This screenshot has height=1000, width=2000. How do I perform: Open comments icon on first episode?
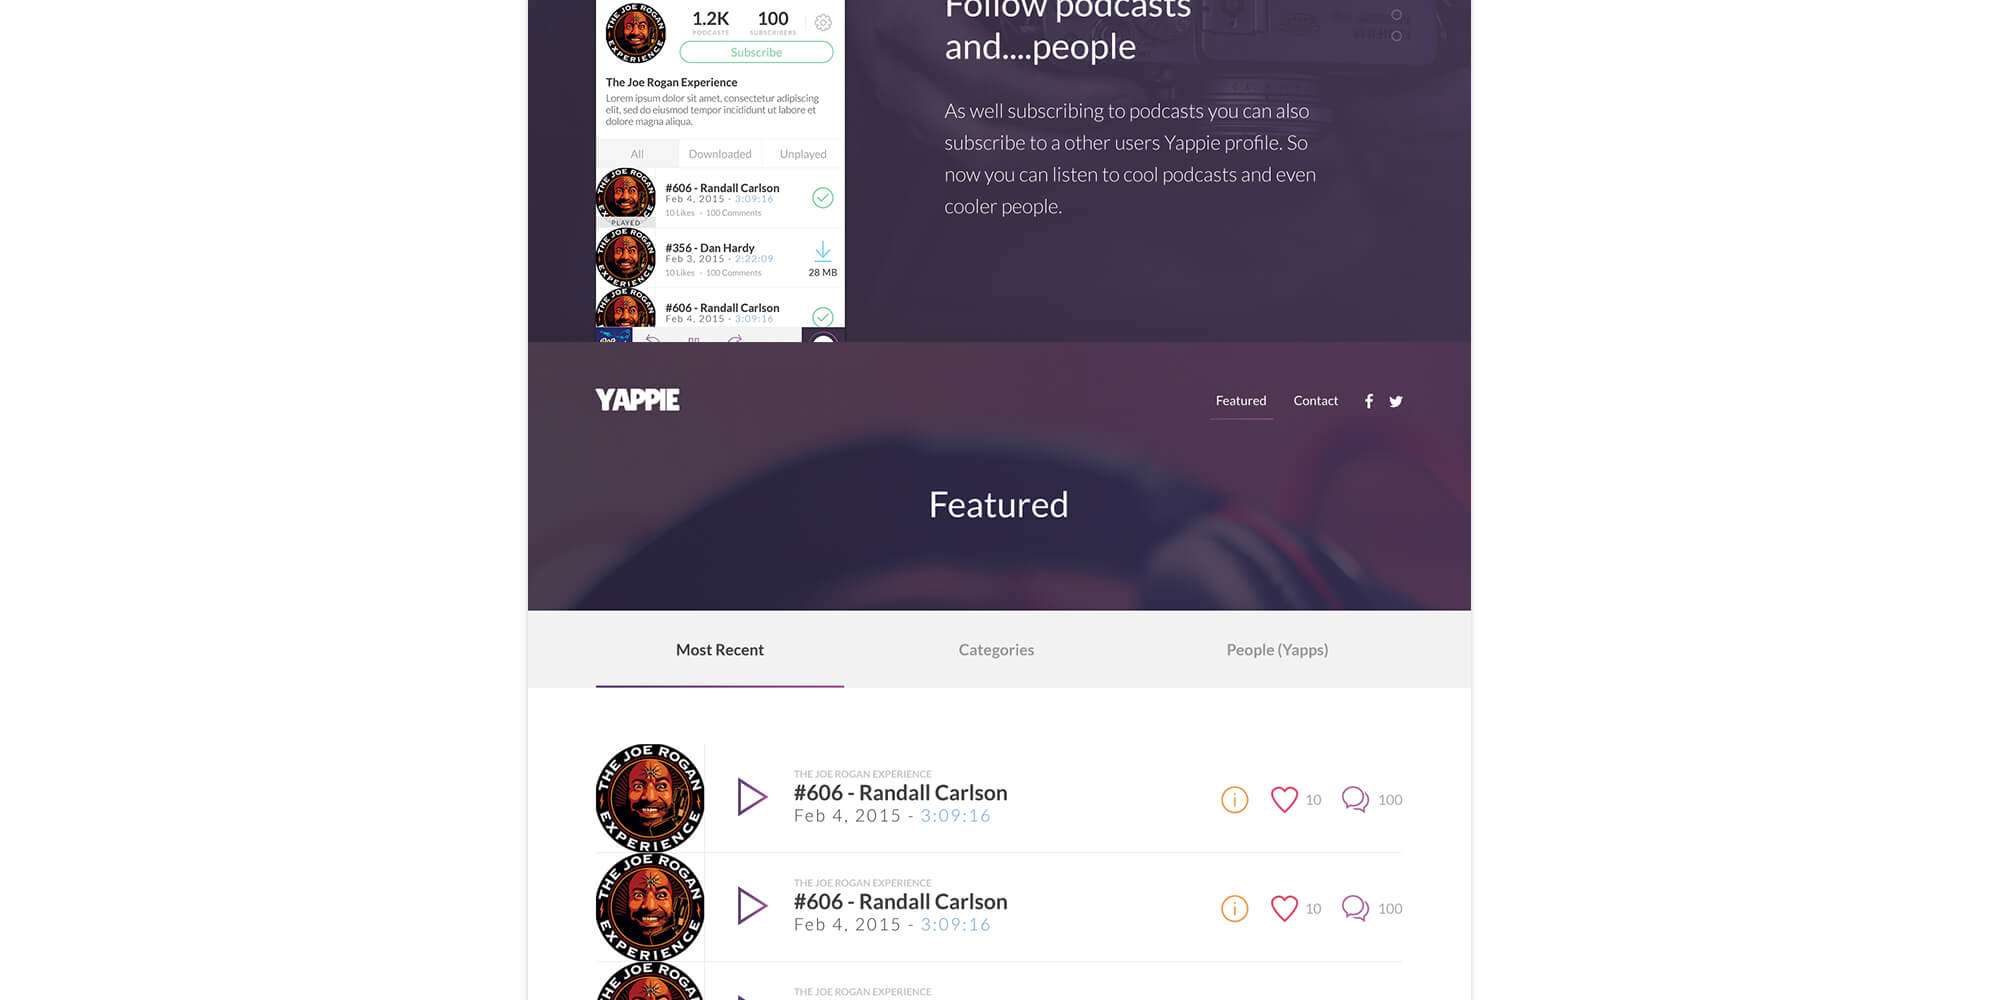[x=1355, y=799]
